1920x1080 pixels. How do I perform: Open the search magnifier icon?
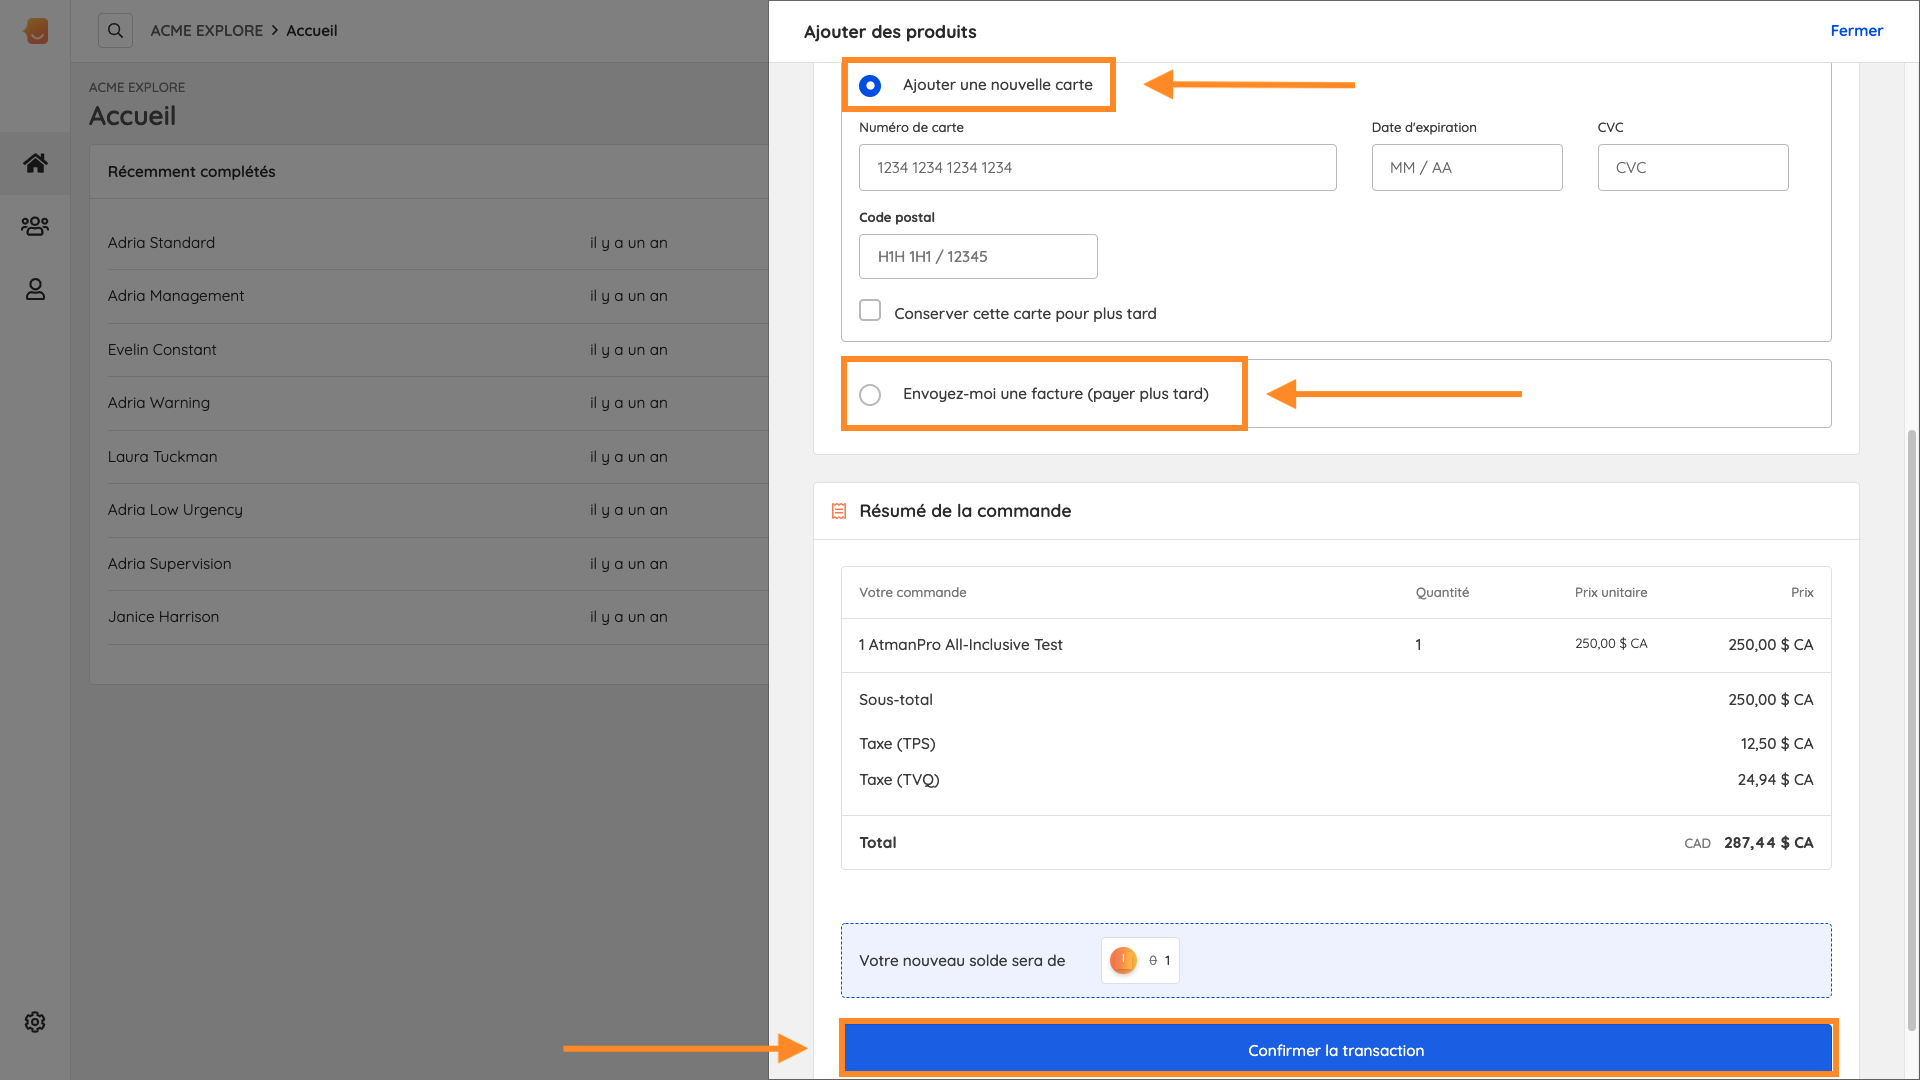[x=115, y=31]
